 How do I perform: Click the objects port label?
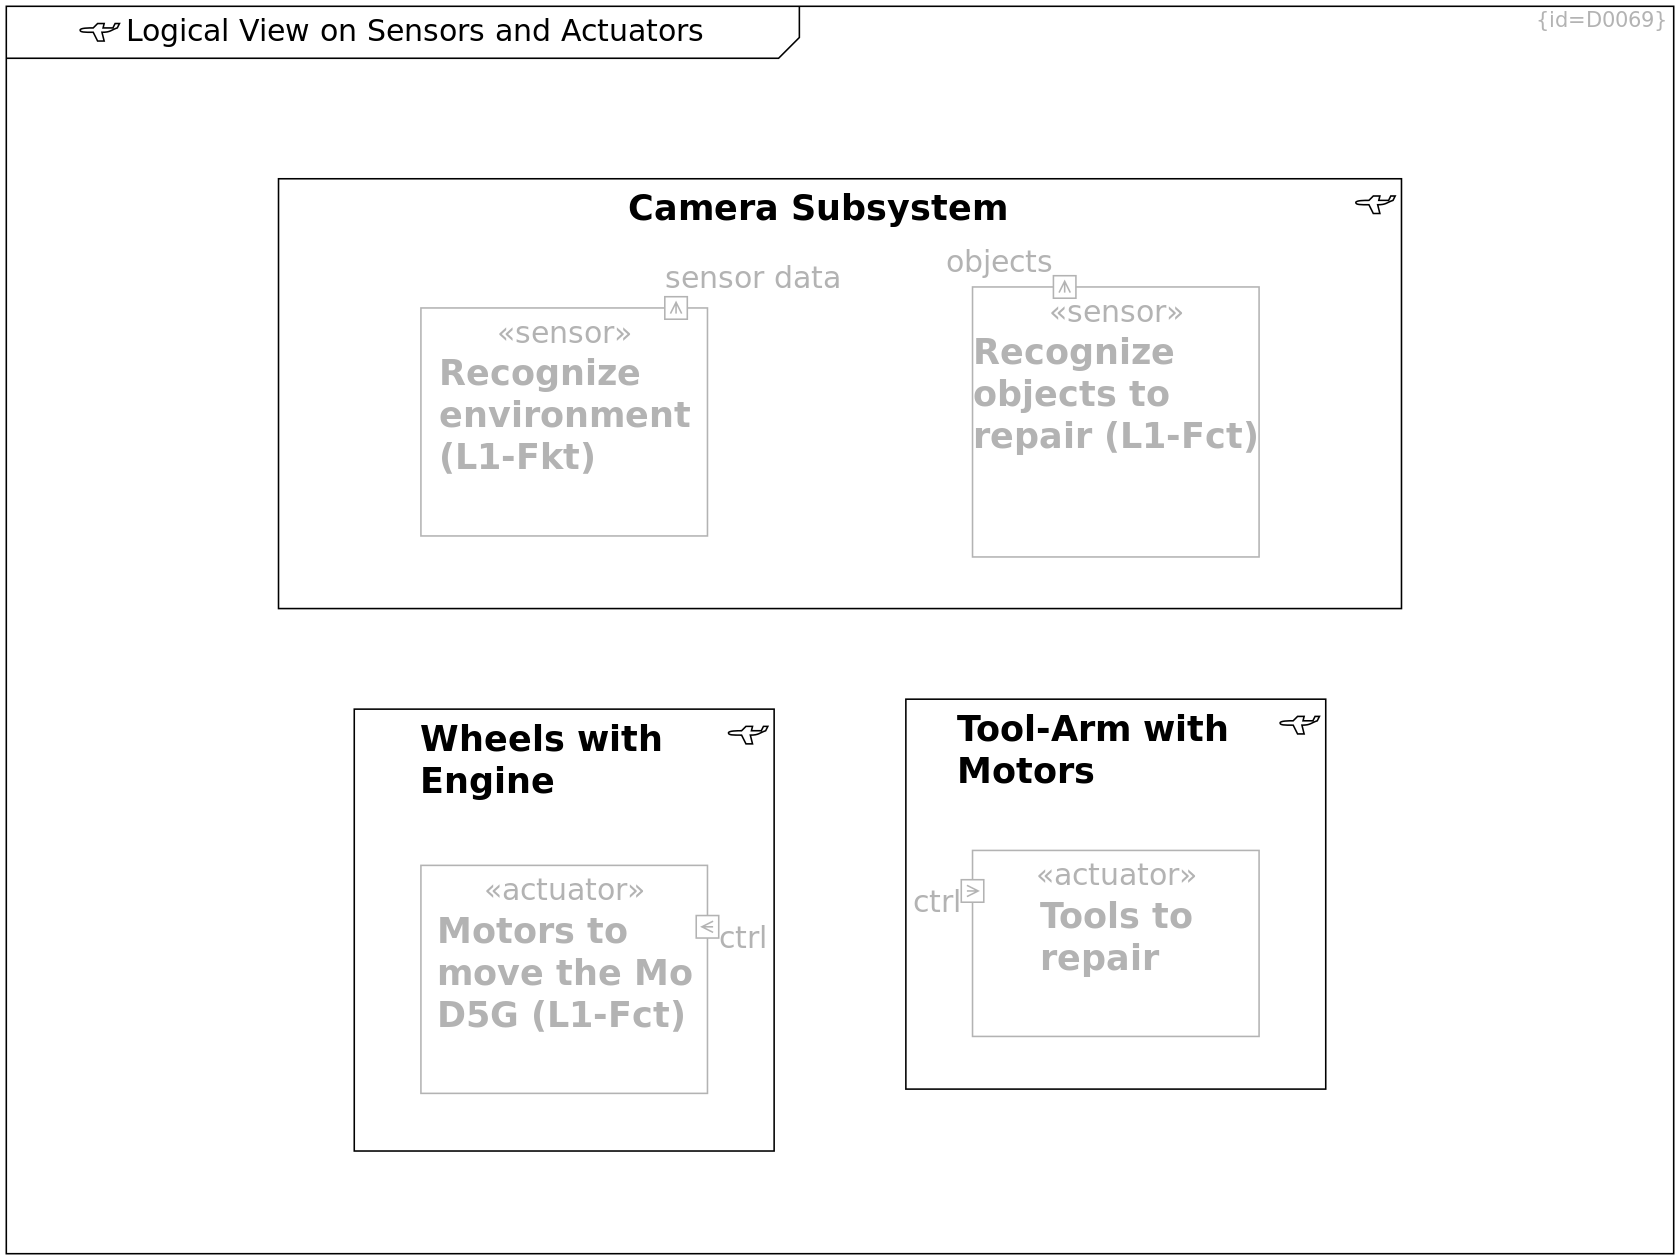[999, 262]
